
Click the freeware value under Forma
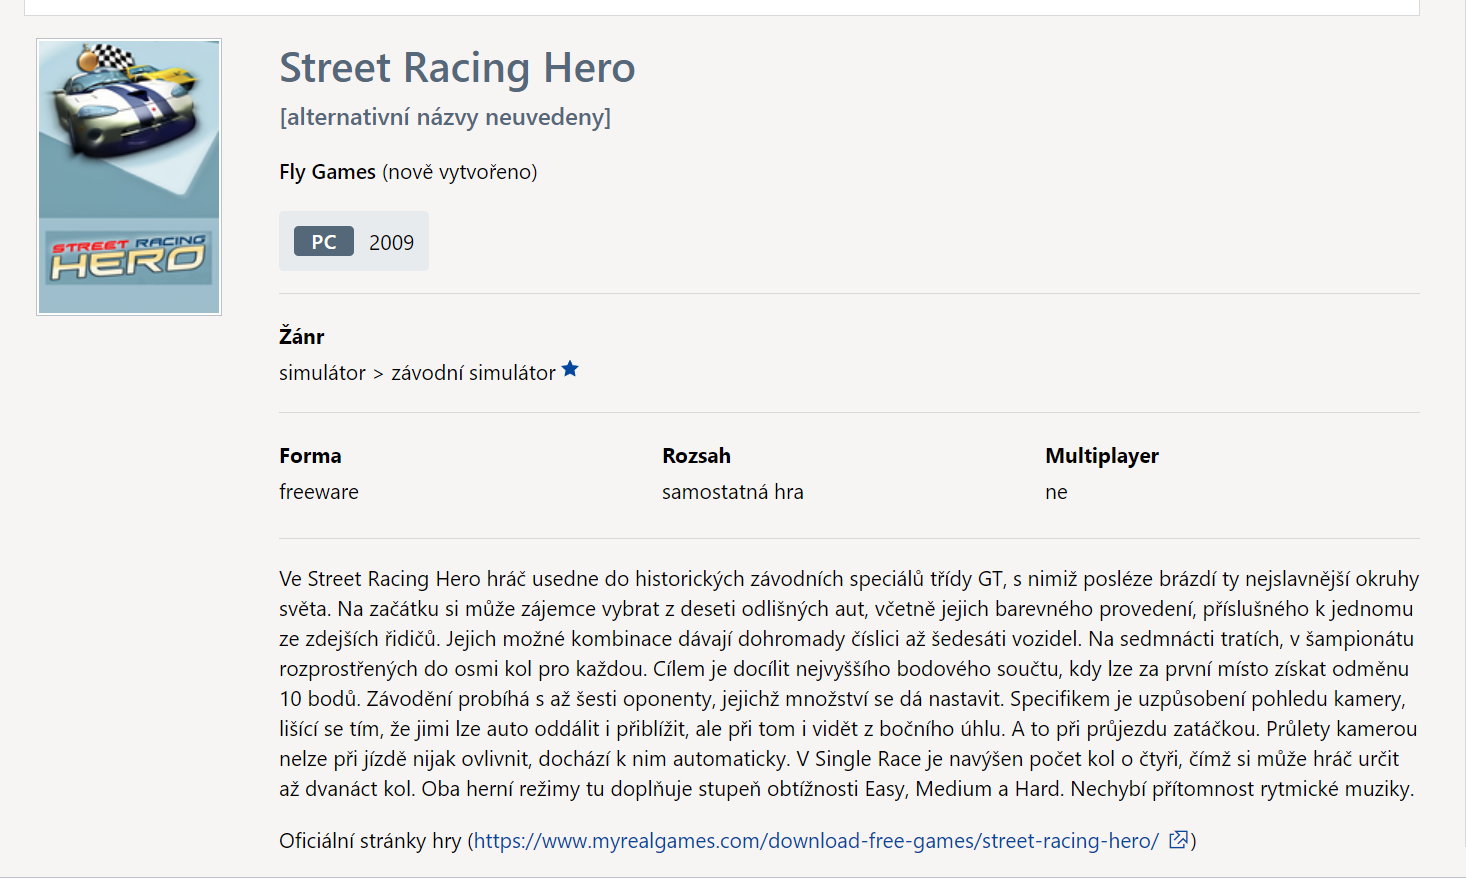(319, 492)
